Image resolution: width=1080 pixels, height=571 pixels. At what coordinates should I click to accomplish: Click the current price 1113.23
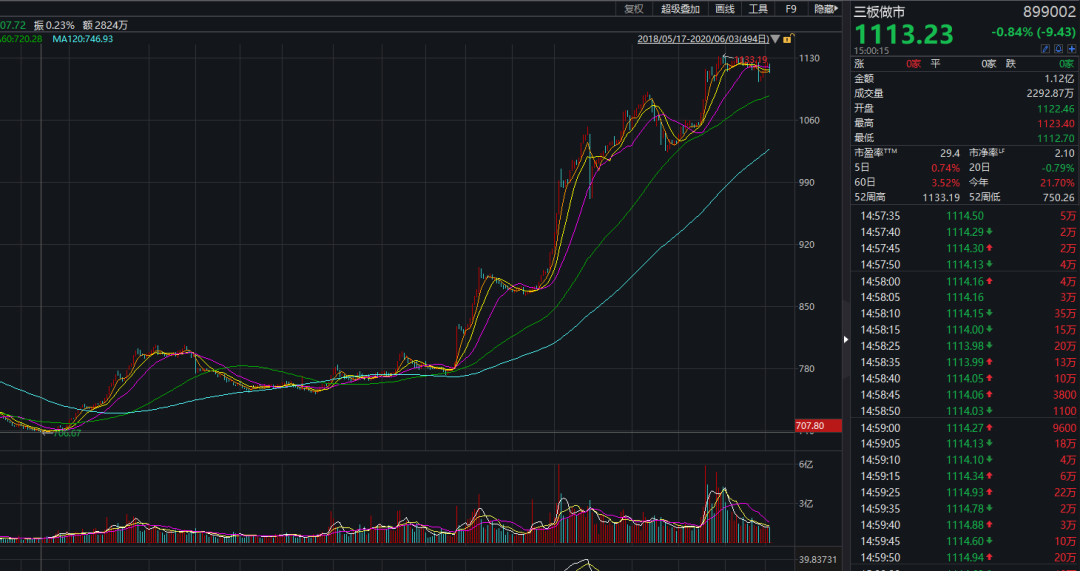[904, 34]
